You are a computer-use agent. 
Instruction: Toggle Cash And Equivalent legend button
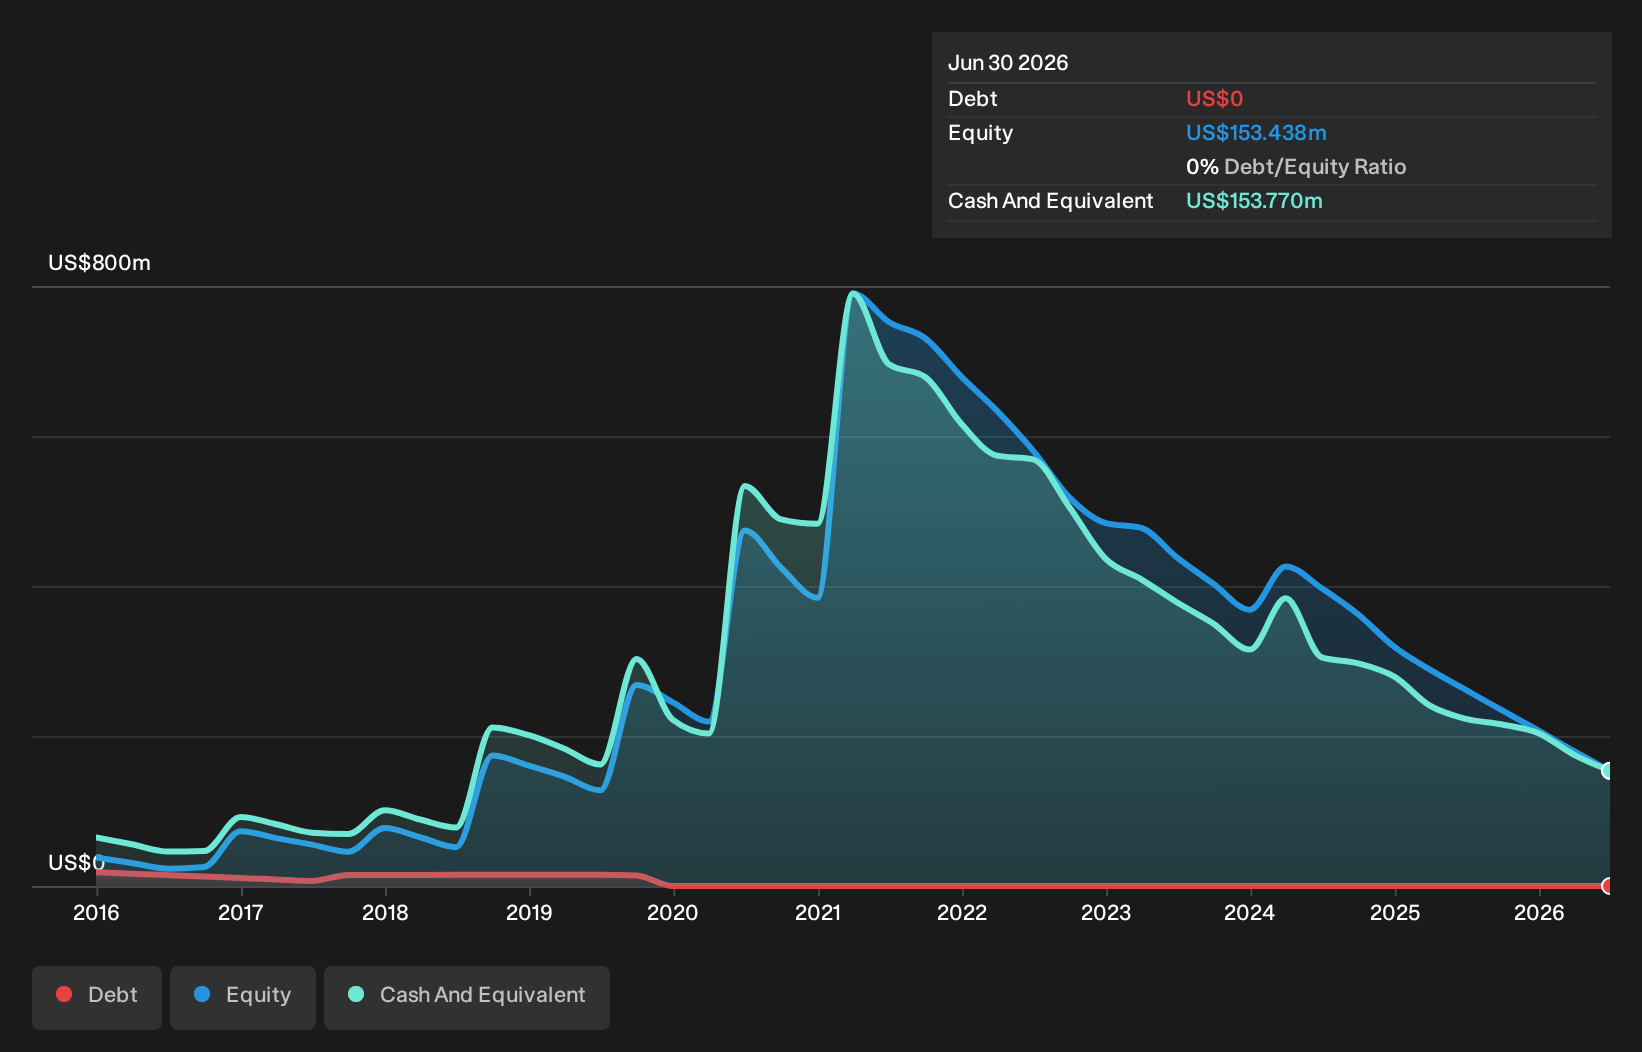coord(467,997)
